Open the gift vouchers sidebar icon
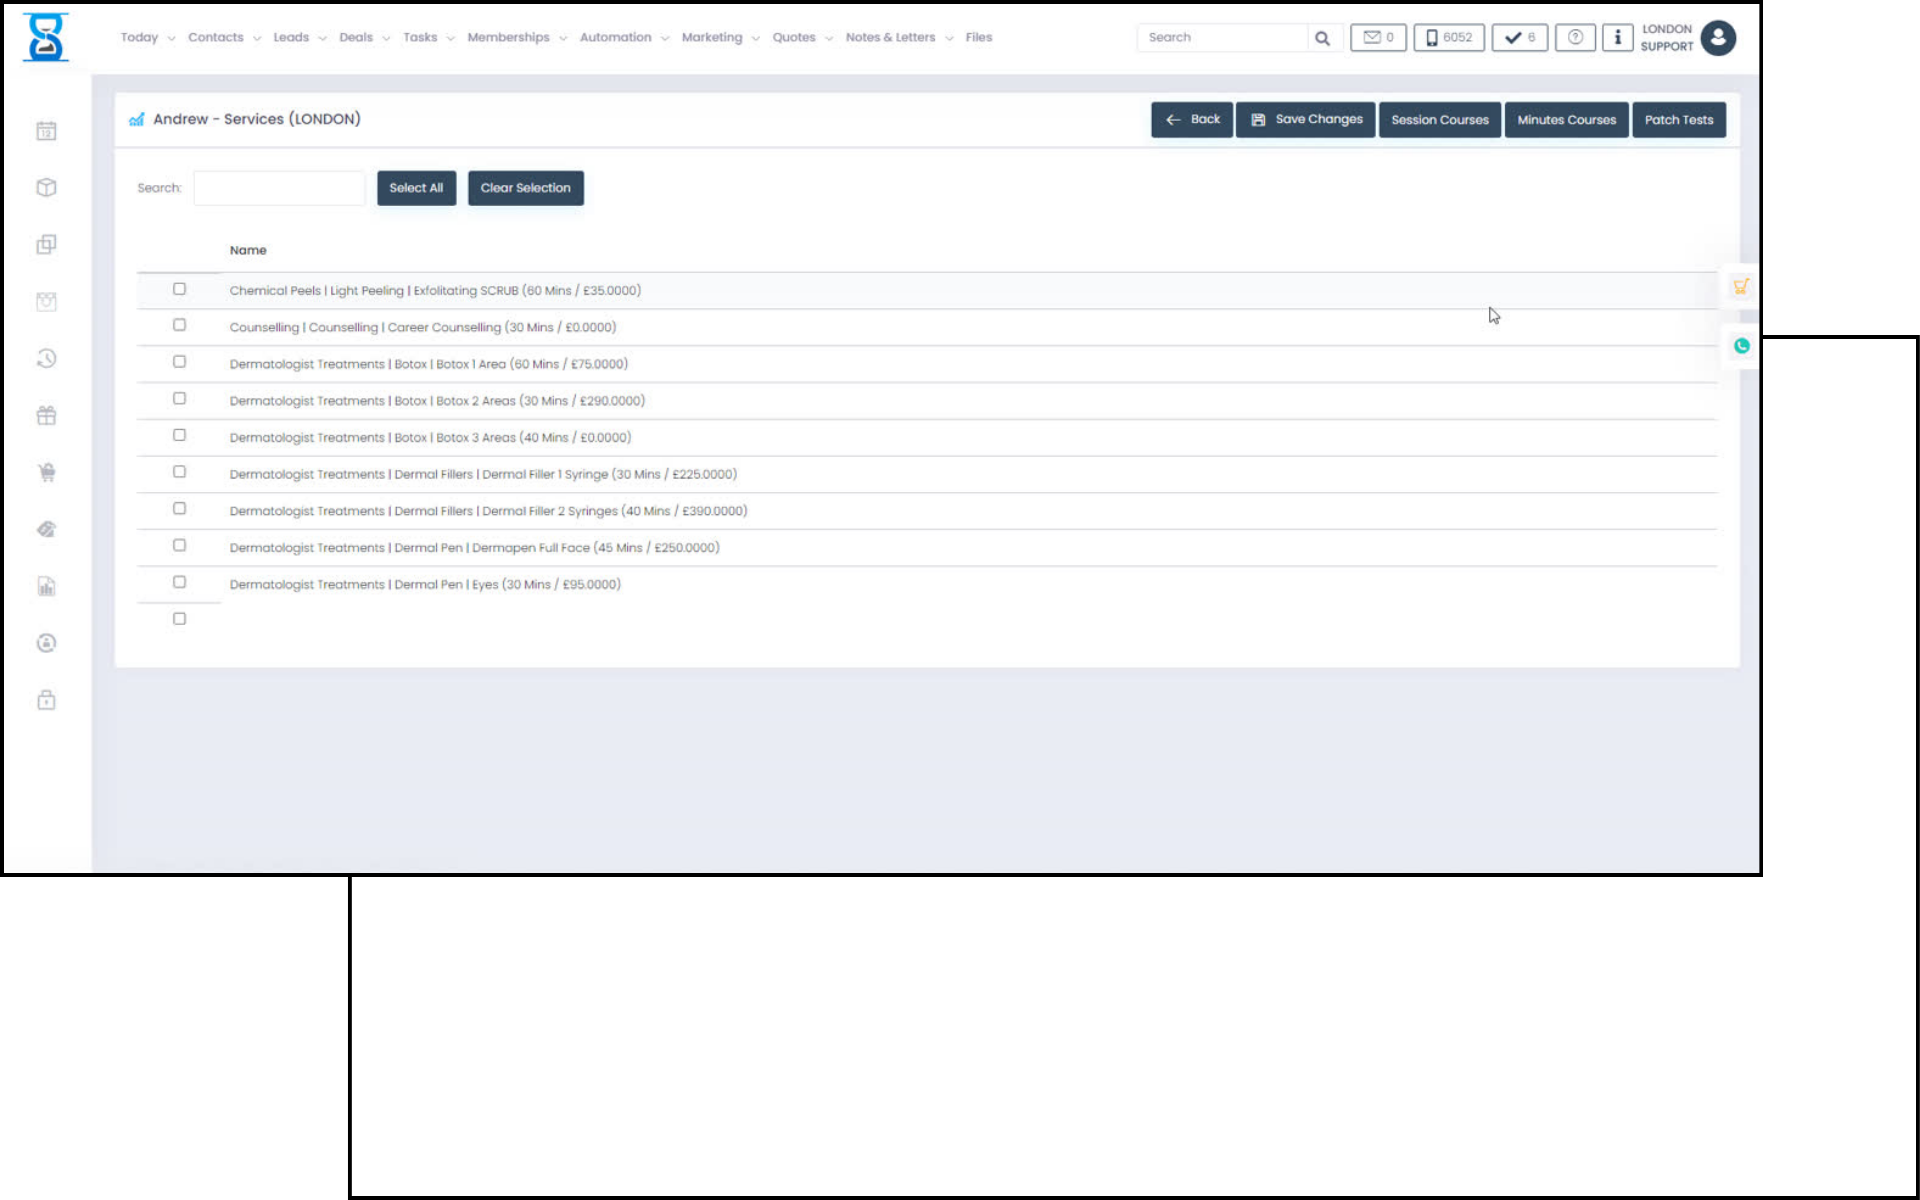The image size is (1920, 1200). coord(46,416)
